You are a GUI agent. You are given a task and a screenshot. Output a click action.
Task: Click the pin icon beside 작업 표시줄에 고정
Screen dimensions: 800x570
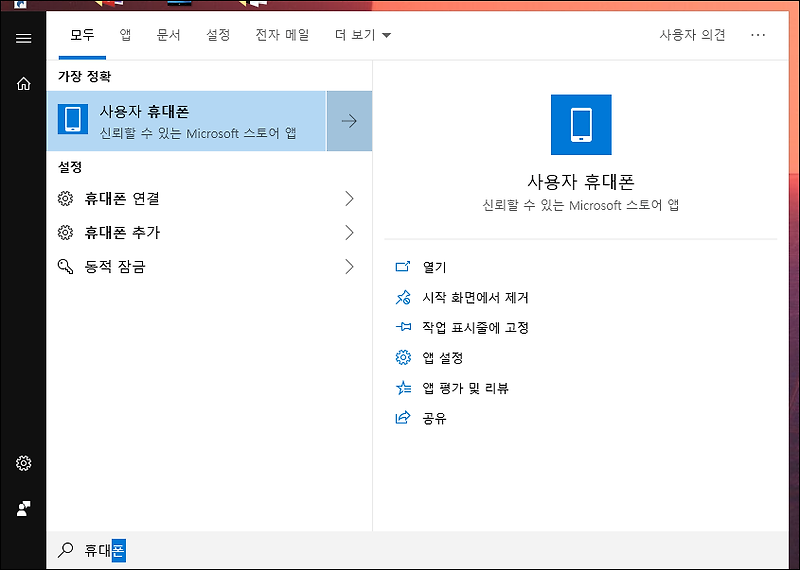[403, 328]
